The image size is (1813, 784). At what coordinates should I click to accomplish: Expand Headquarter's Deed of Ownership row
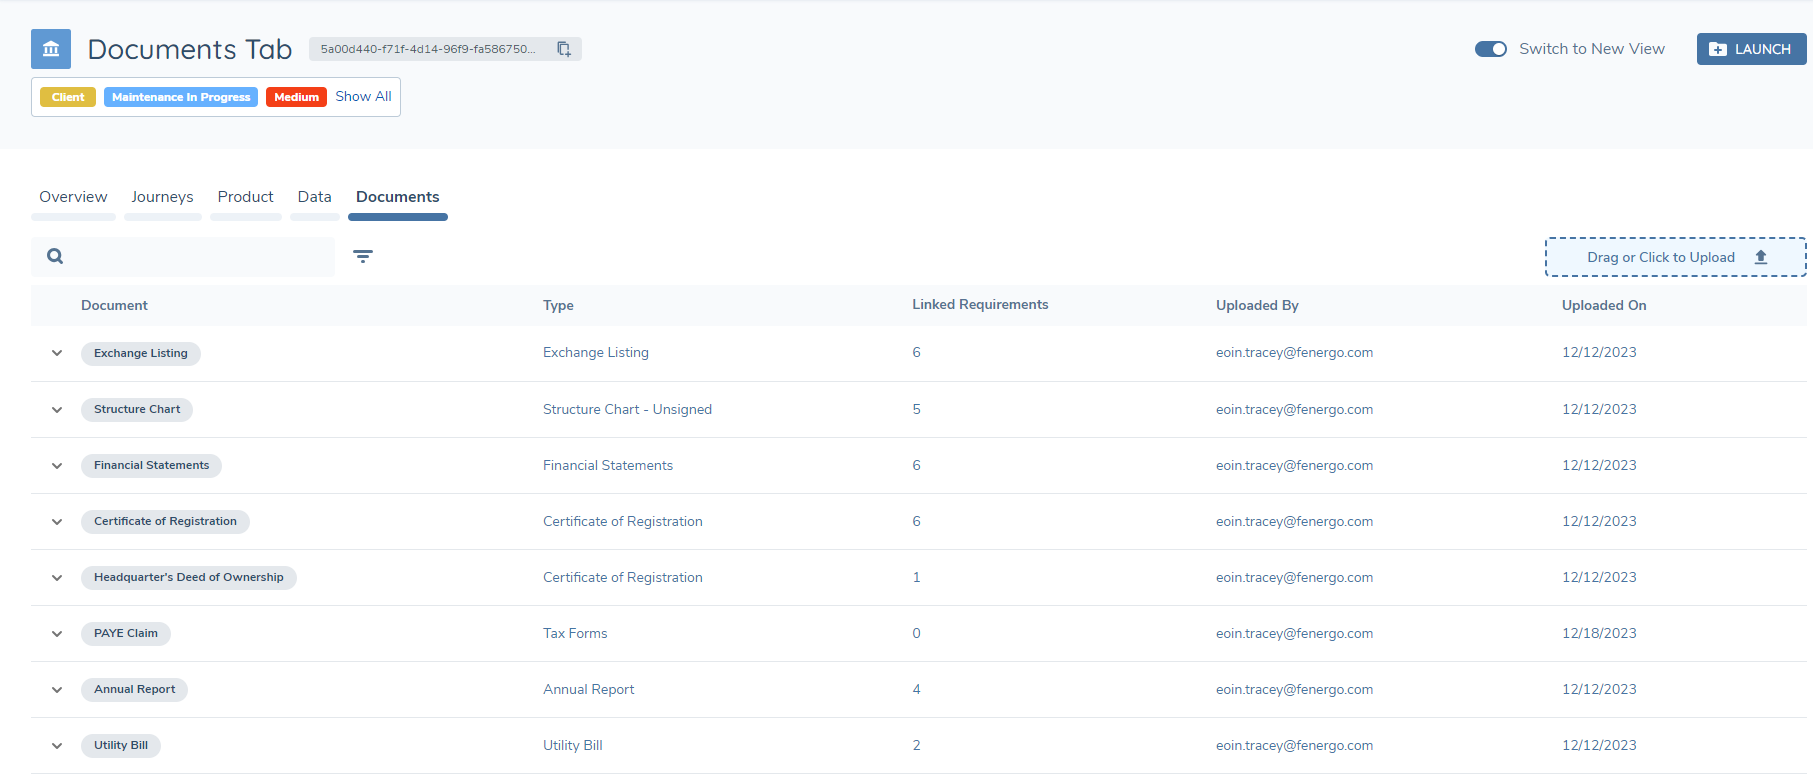[57, 578]
